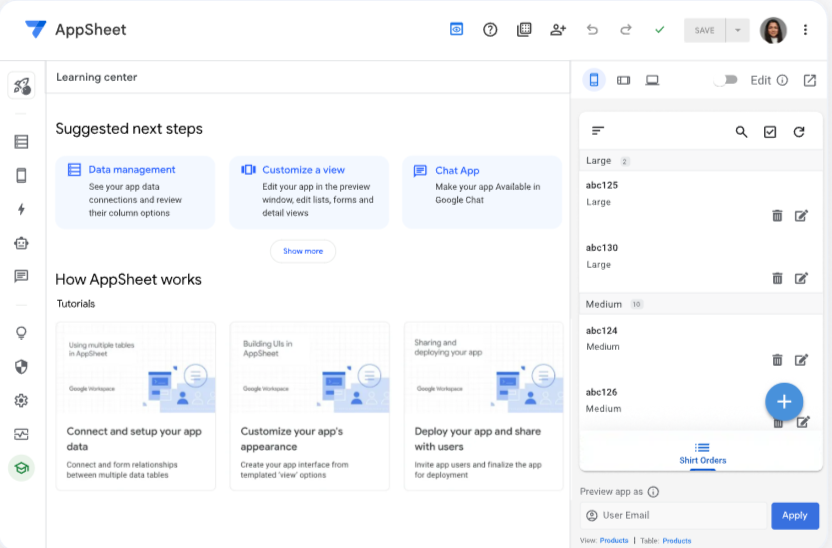Click the User Email input field
832x548 pixels.
674,515
